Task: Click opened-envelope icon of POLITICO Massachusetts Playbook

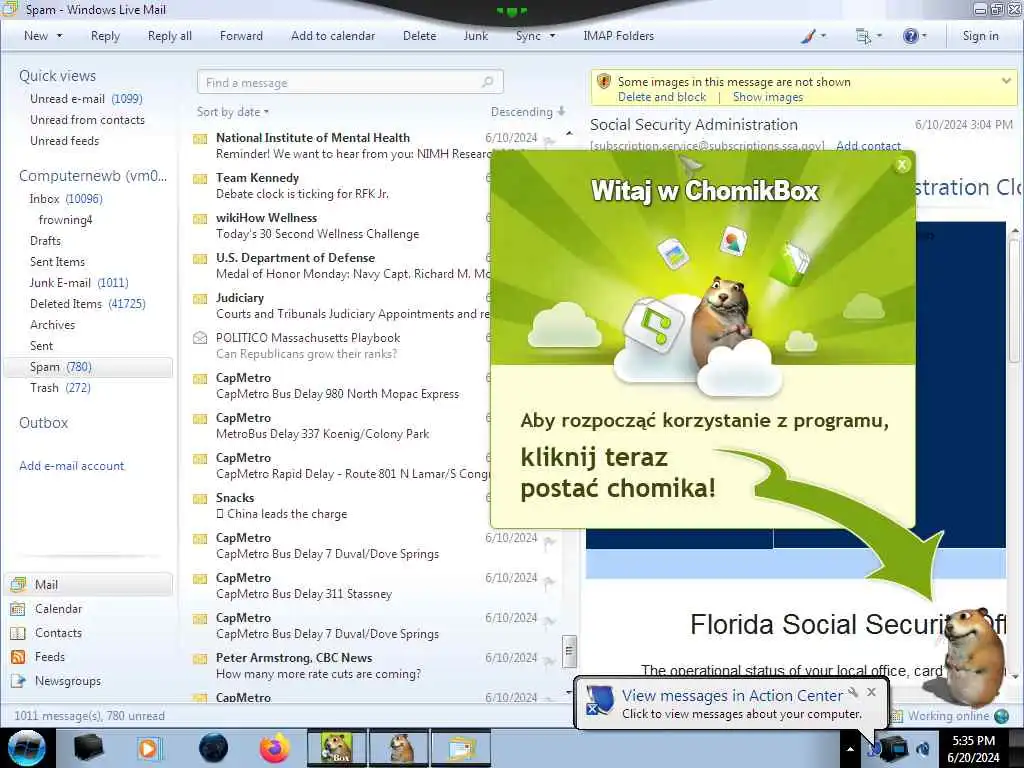Action: point(200,338)
